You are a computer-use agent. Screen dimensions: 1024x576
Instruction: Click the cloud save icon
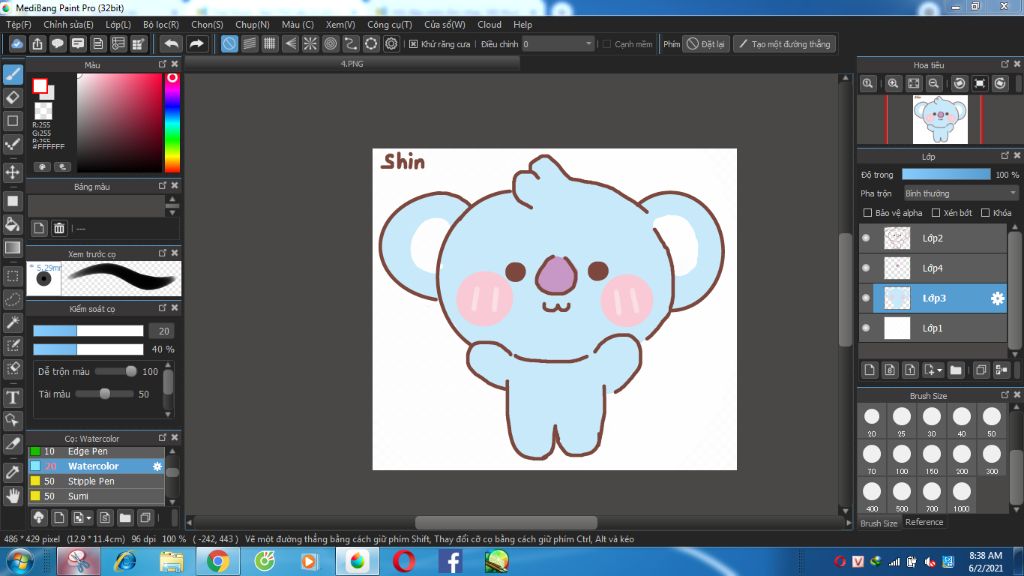click(17, 44)
